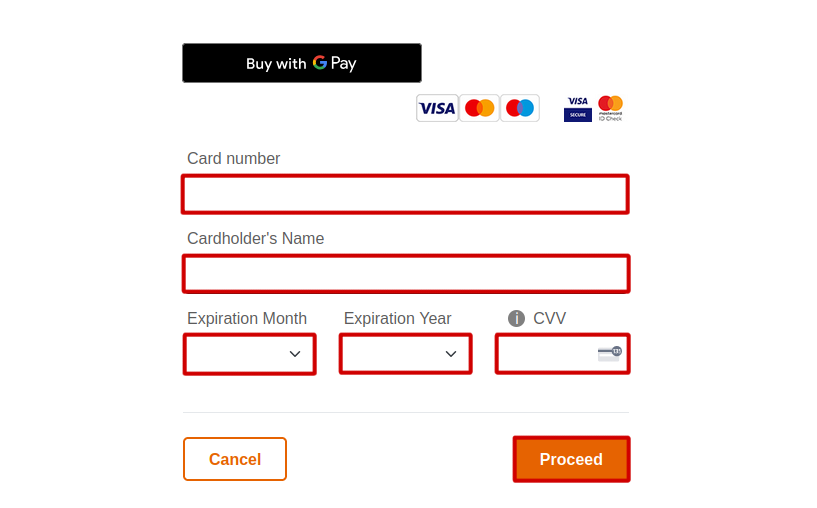This screenshot has width=817, height=508.
Task: Click the Maestro card logo
Action: pyautogui.click(x=520, y=108)
